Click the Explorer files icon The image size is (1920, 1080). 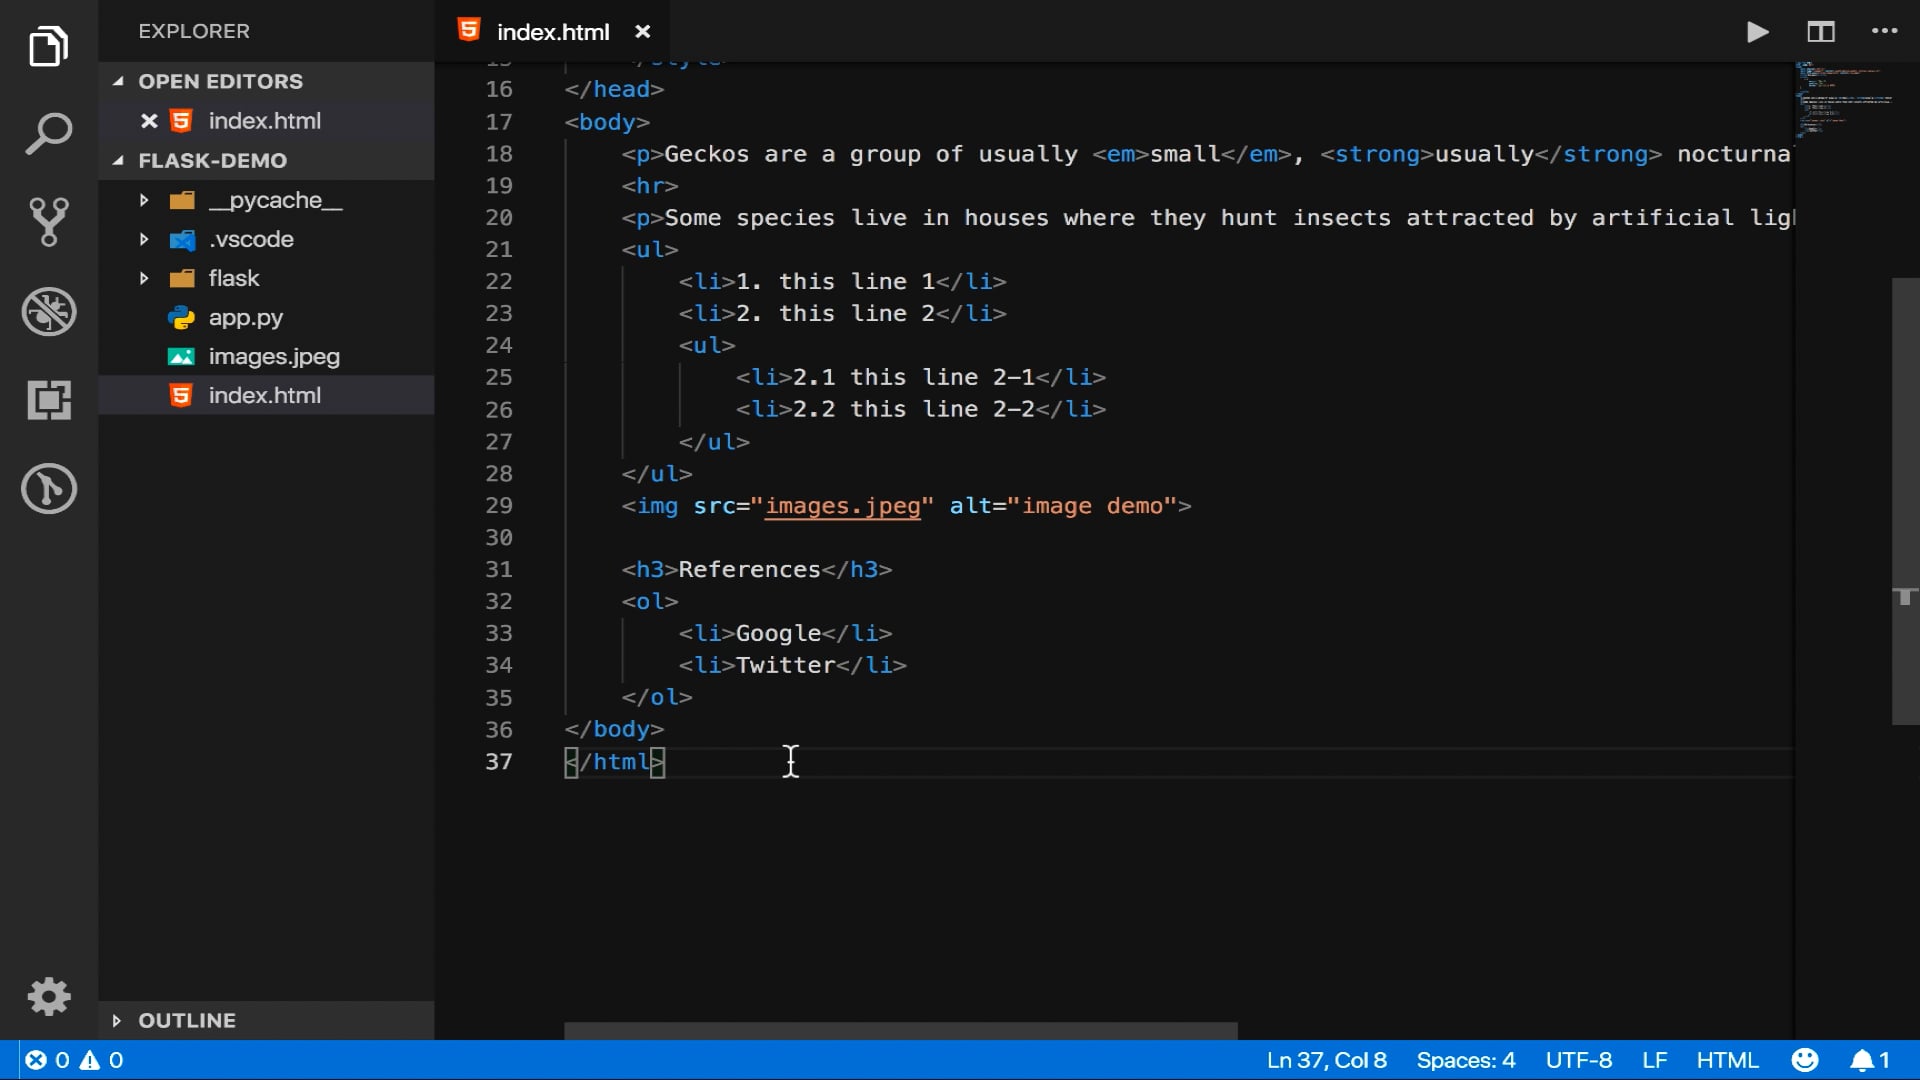(48, 47)
